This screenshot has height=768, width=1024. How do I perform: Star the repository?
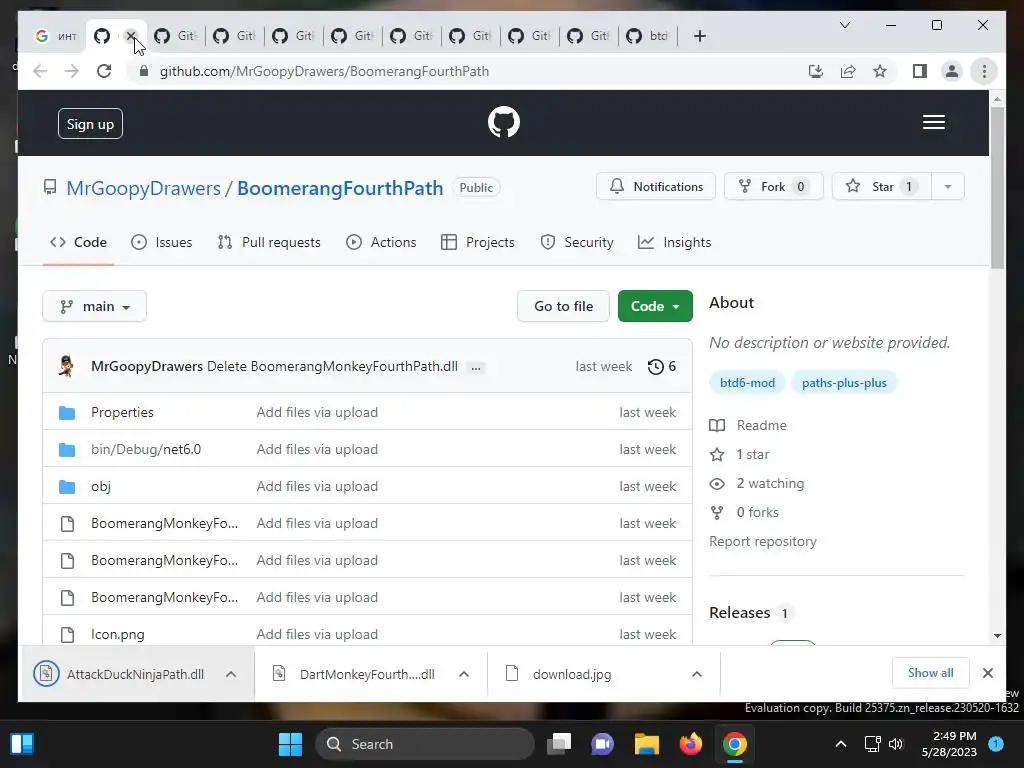pos(882,187)
